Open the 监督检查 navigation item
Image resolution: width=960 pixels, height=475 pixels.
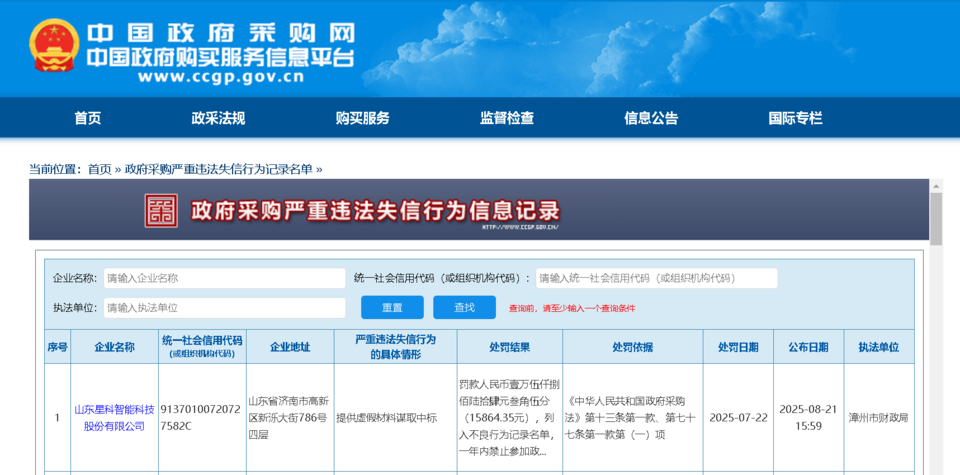click(507, 118)
